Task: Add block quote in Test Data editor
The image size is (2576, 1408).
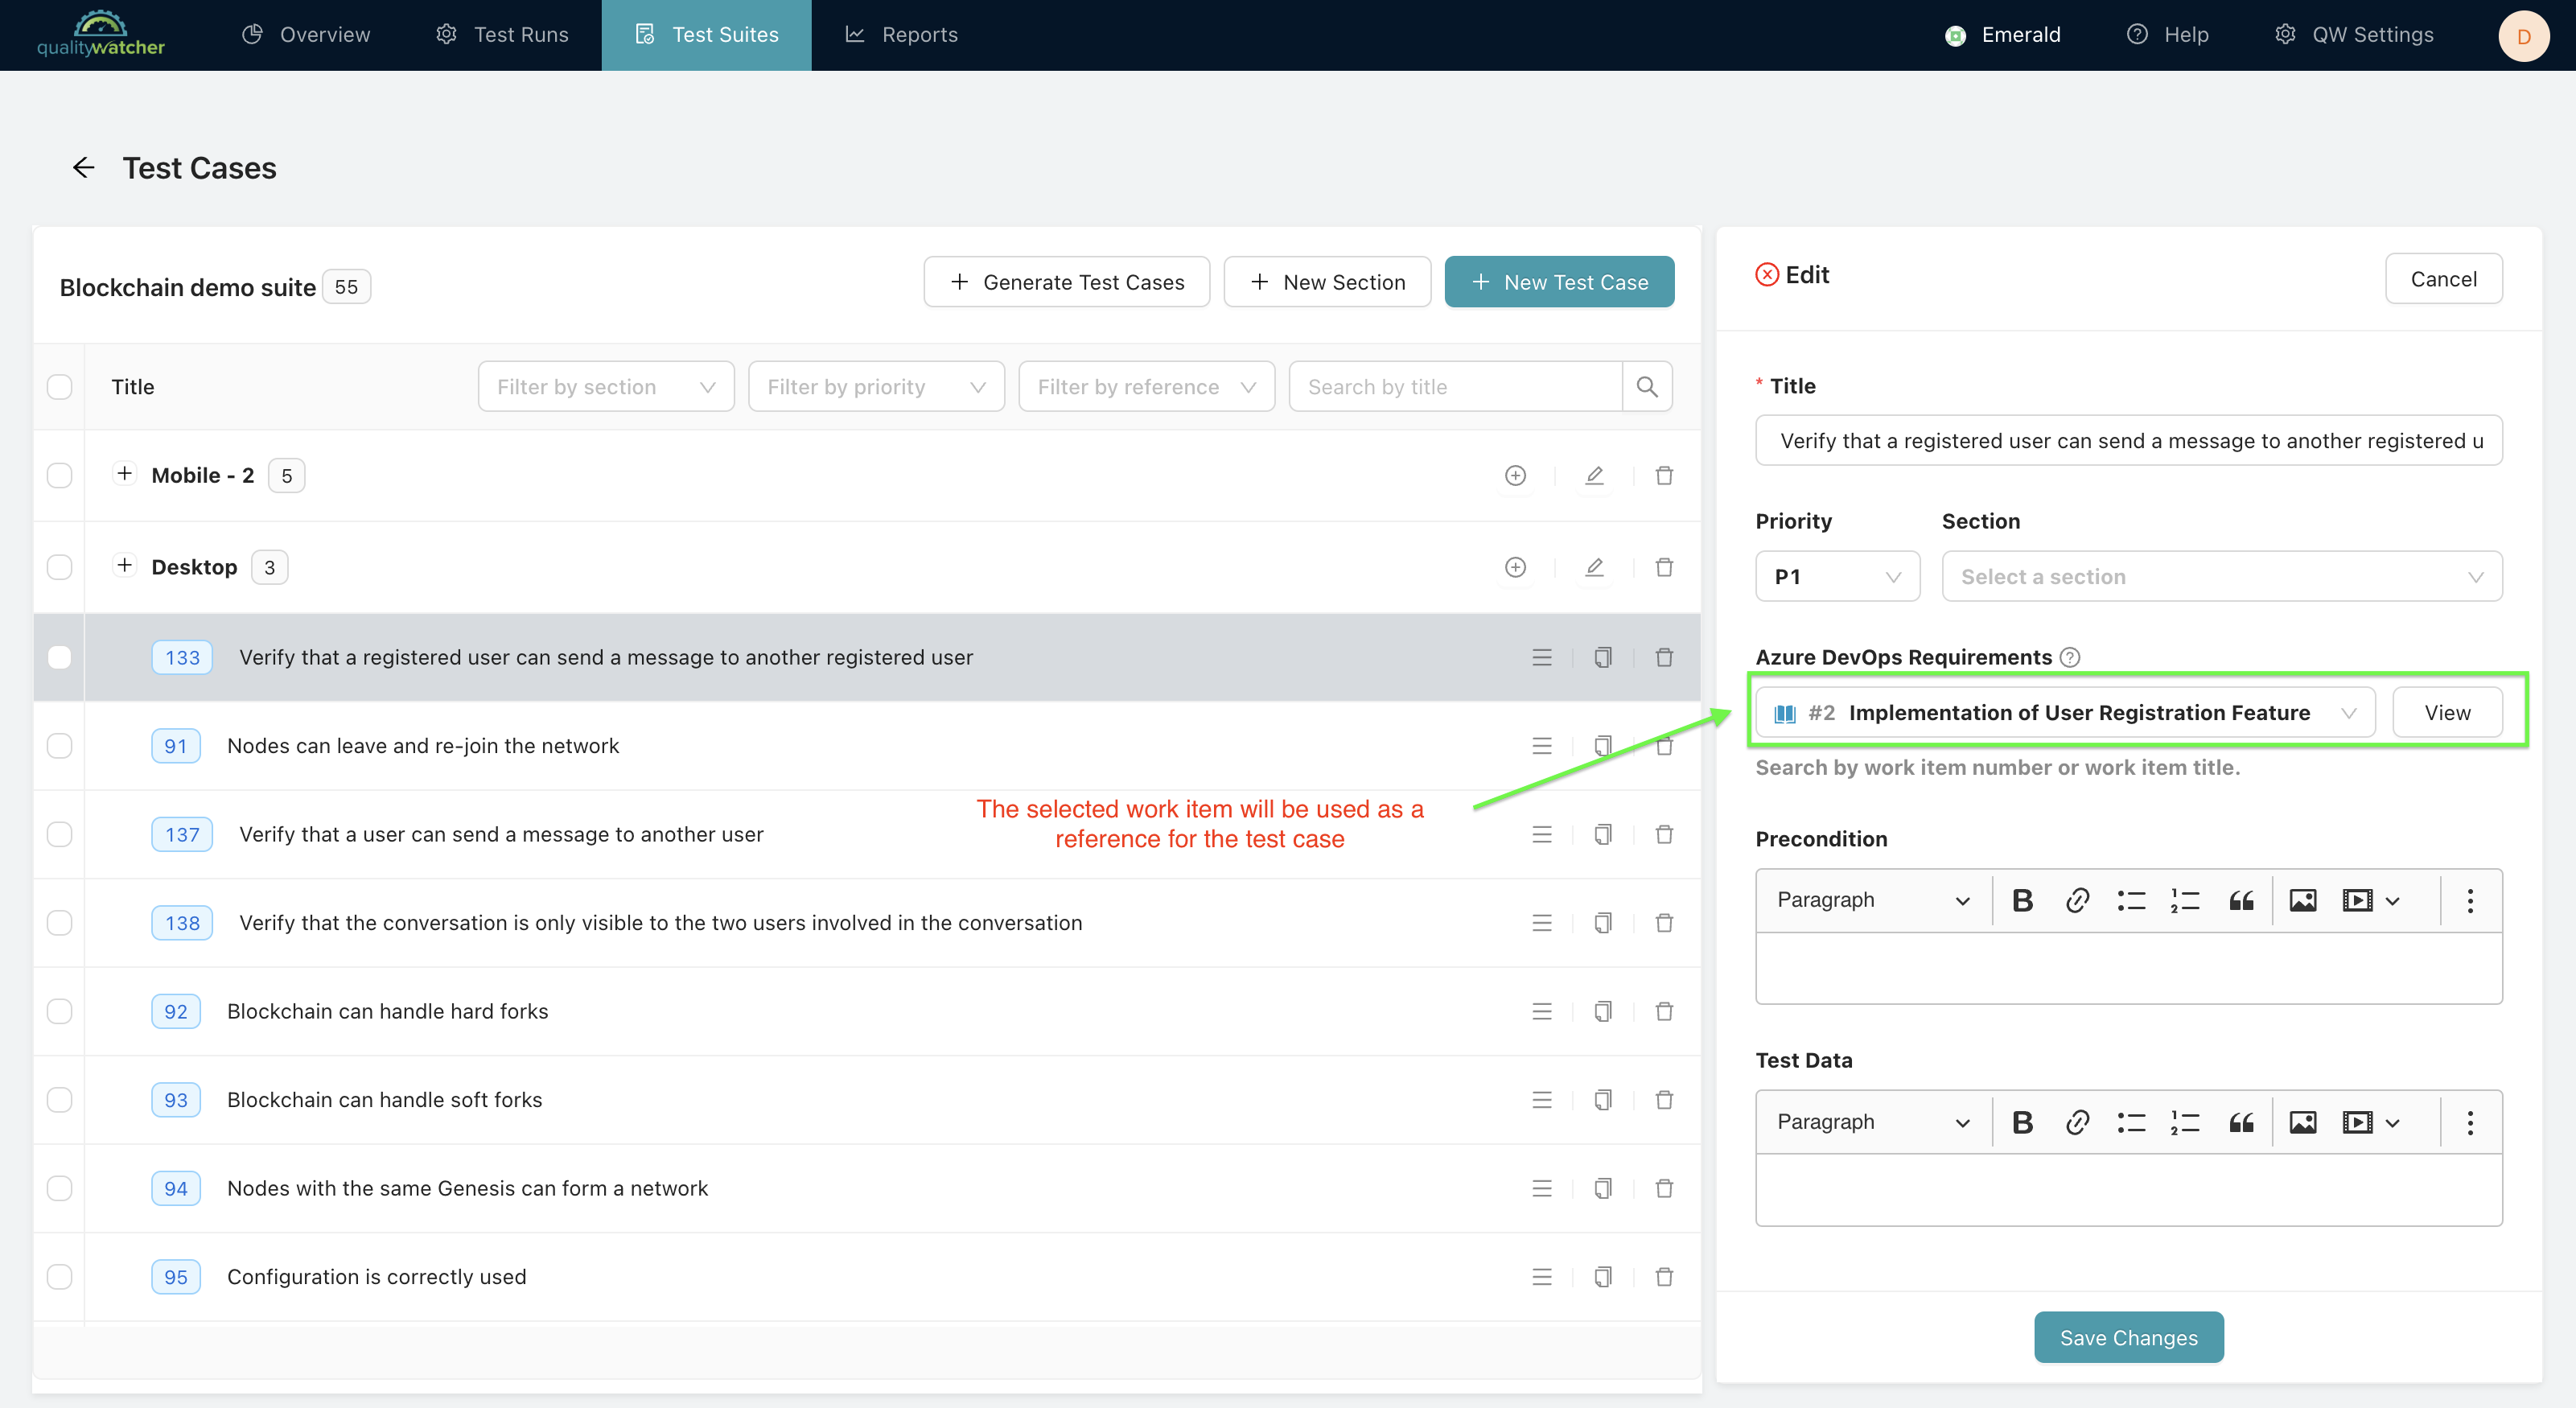Action: (x=2241, y=1122)
